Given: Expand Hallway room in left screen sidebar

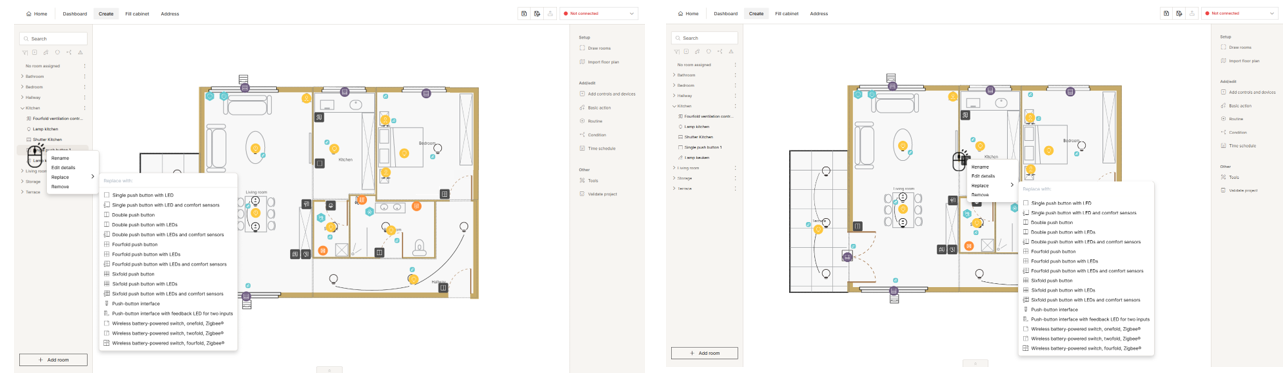Looking at the screenshot, I should (x=22, y=97).
